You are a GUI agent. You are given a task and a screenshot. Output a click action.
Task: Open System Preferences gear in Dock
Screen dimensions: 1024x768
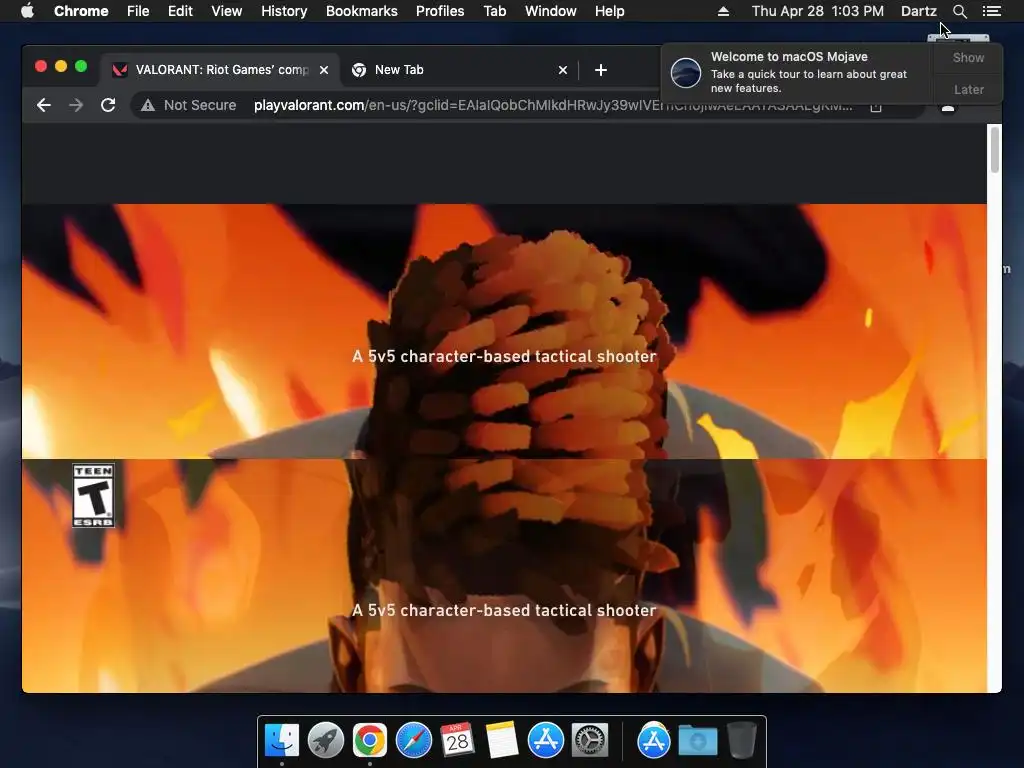pyautogui.click(x=590, y=740)
